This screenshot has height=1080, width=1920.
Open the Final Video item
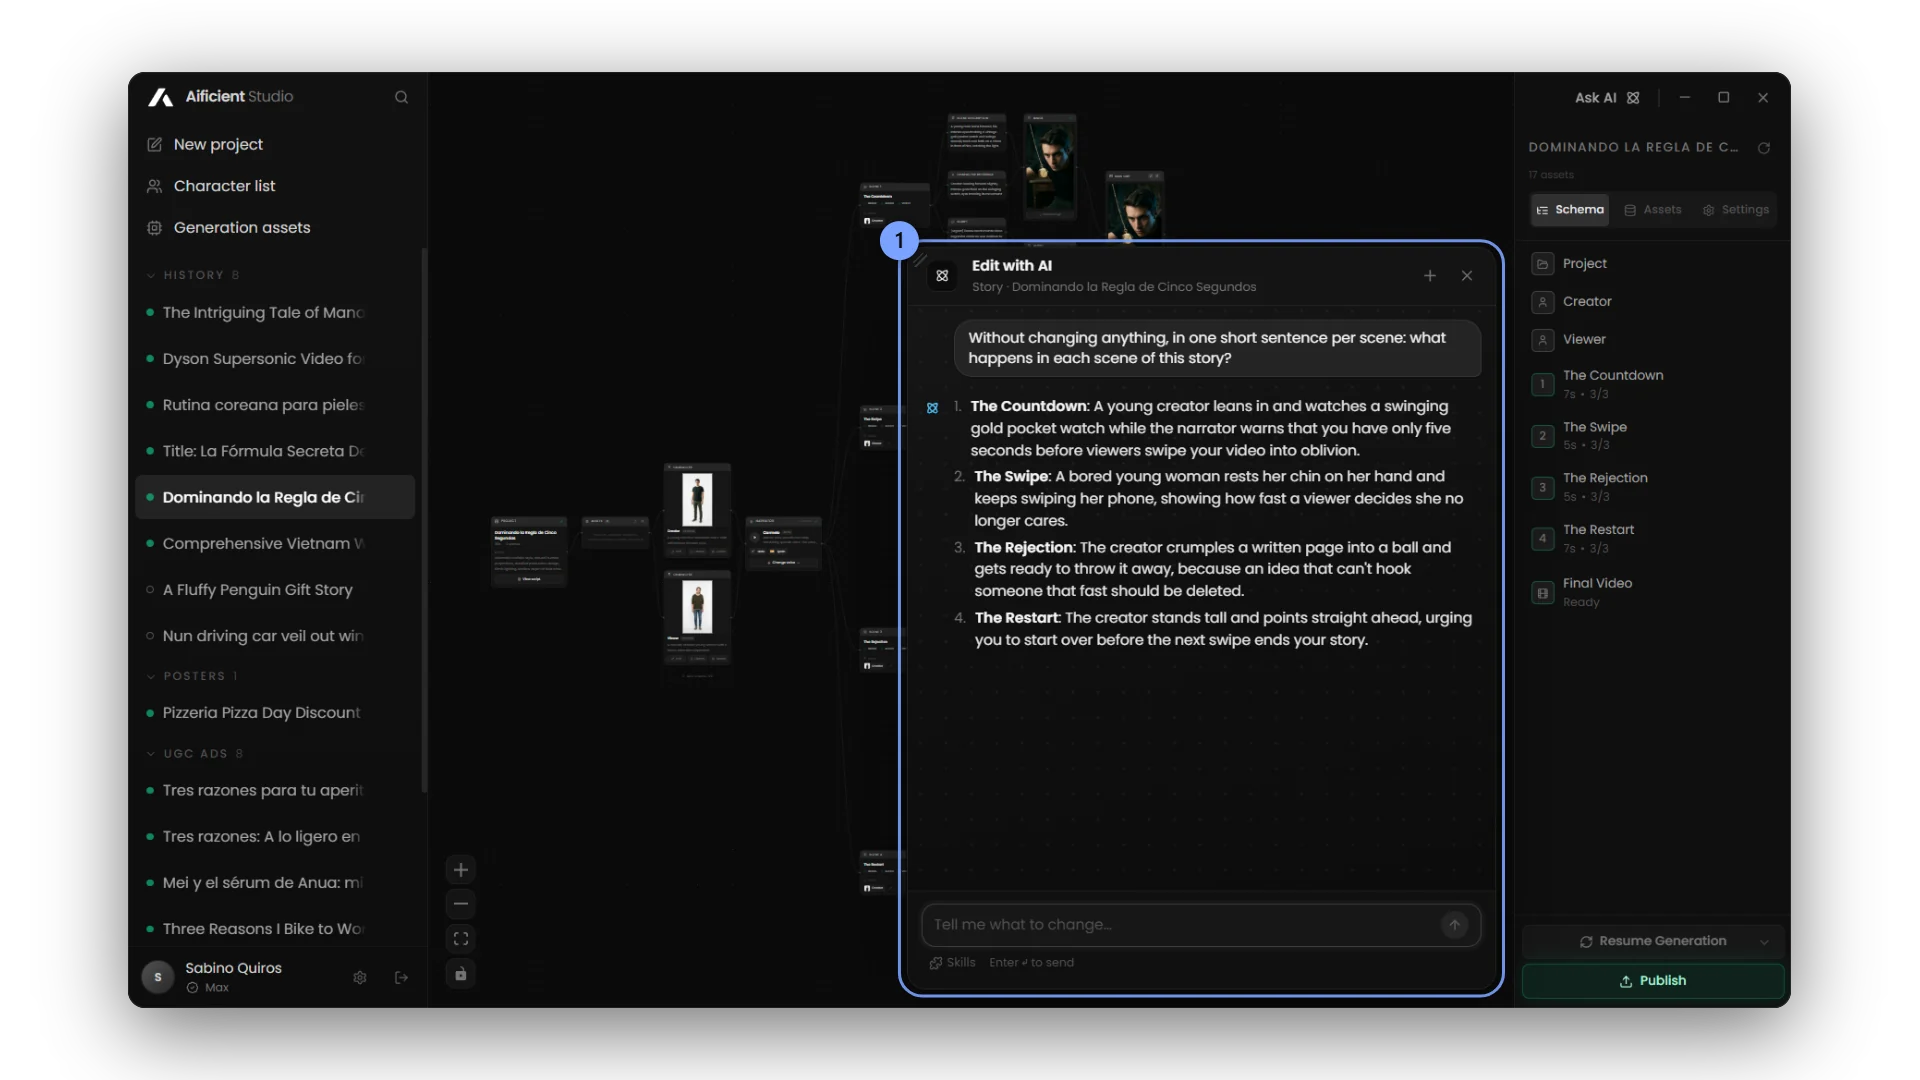(1654, 592)
